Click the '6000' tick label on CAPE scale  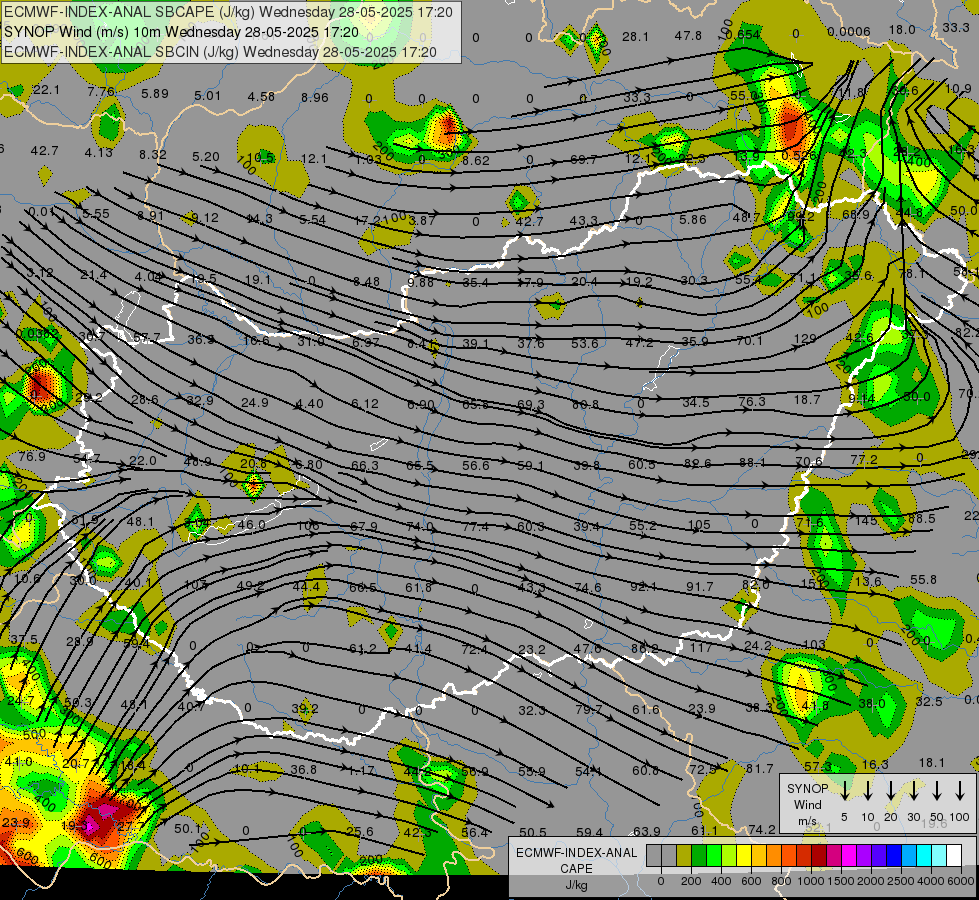960,881
